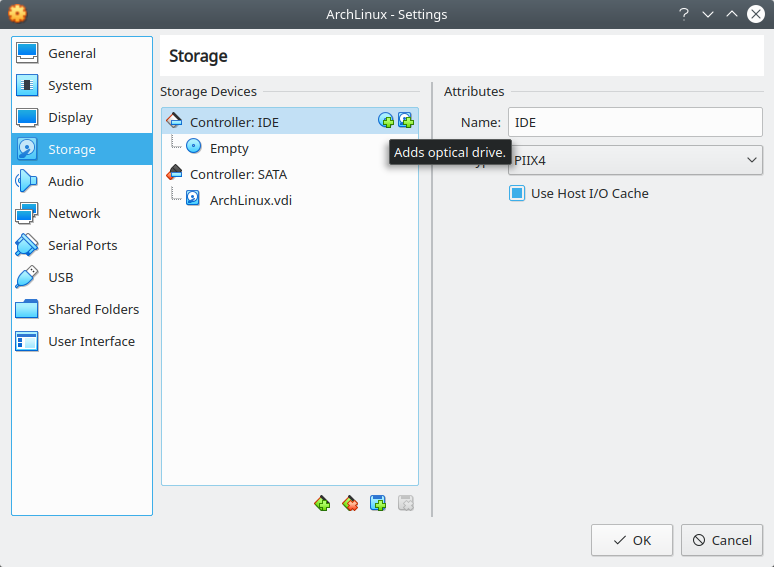Click the Audio speaker sidebar icon

(x=27, y=181)
